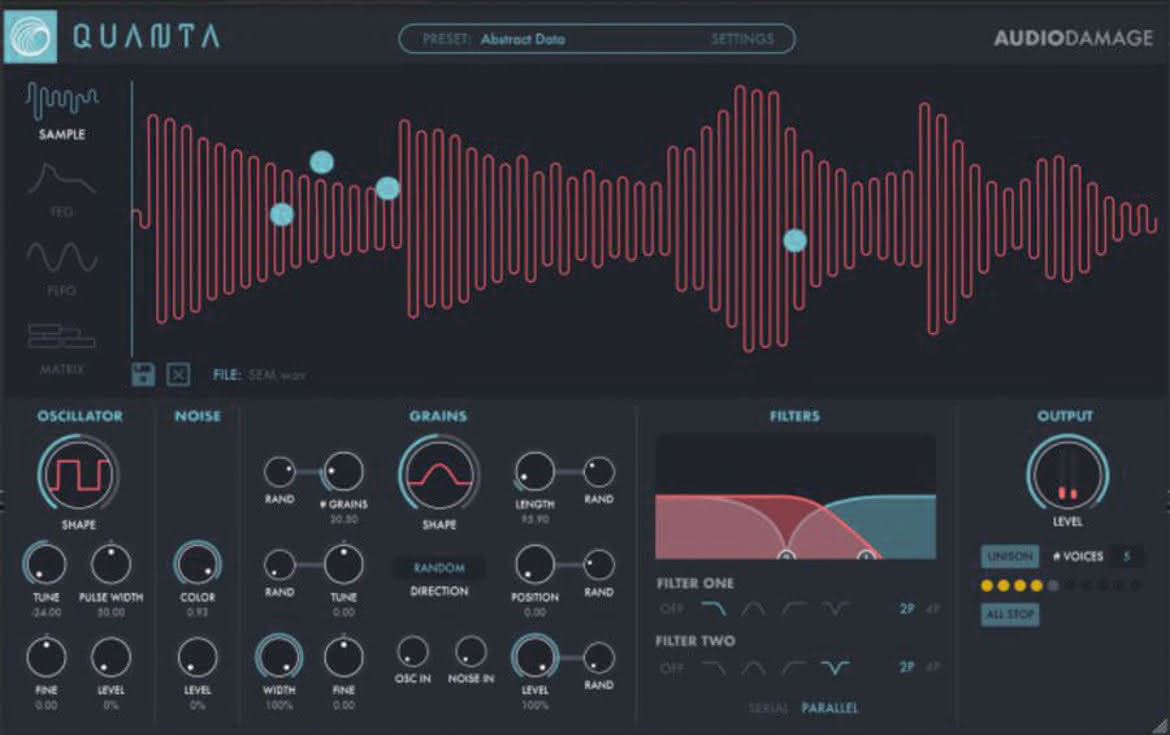Click the Quanta spiral logo icon
1170x735 pixels.
coord(31,37)
